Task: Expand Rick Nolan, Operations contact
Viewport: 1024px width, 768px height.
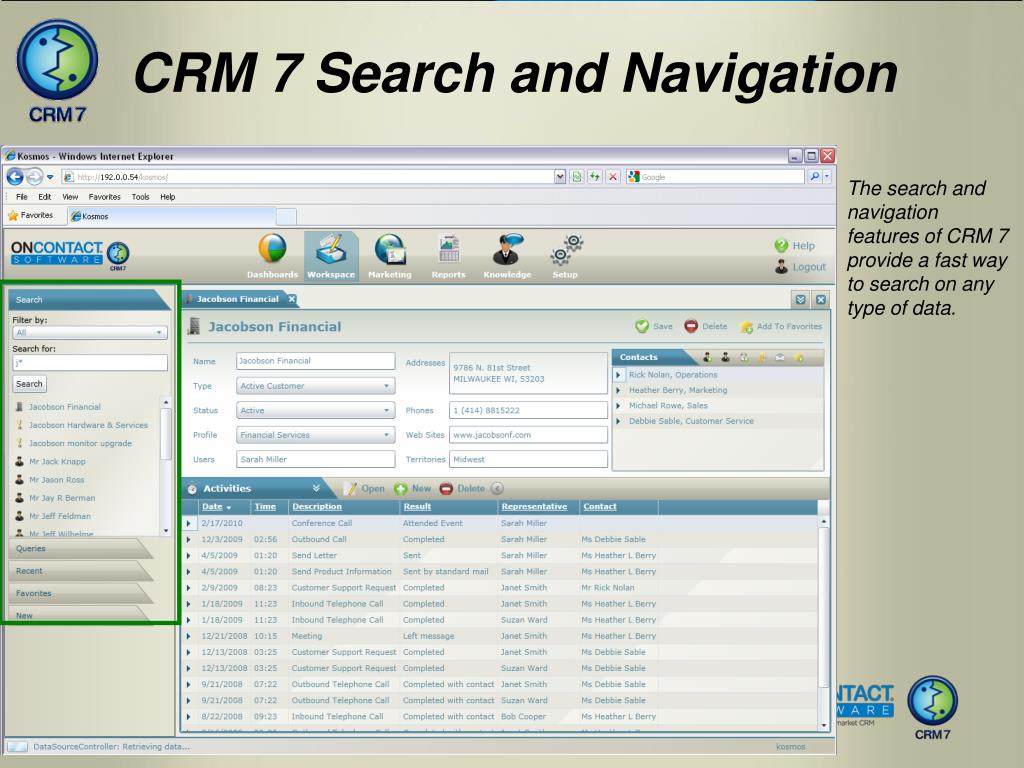Action: tap(618, 375)
